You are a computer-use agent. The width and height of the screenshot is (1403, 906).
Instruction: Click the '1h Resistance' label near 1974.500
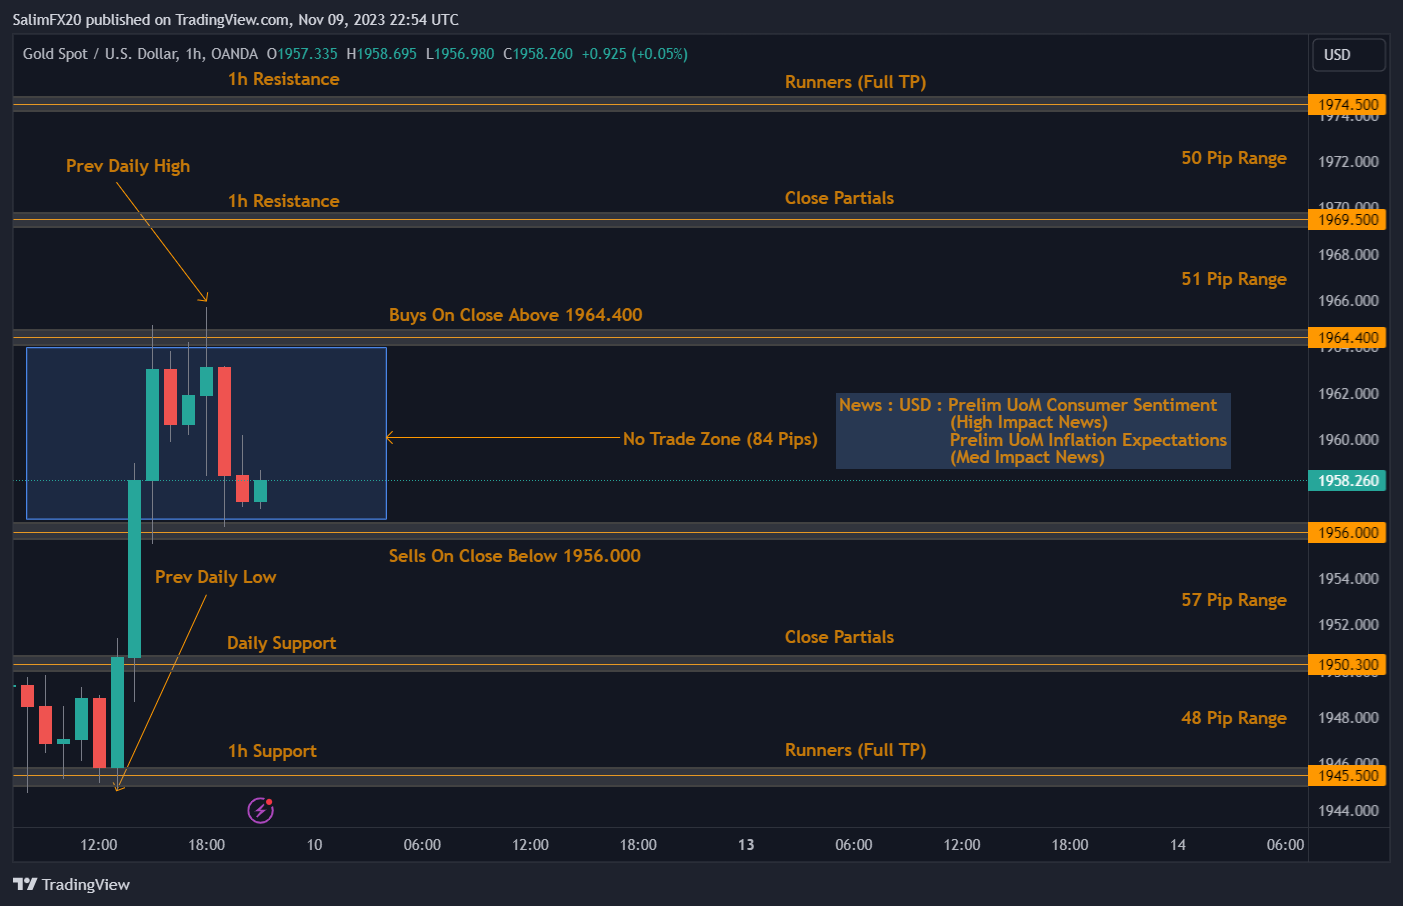(283, 79)
